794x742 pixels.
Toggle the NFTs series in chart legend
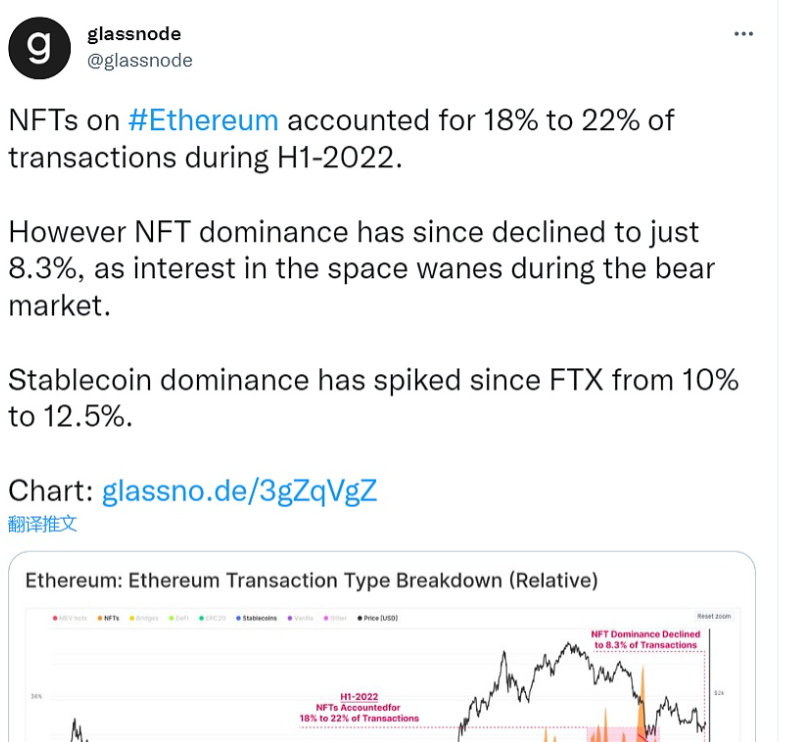tap(110, 618)
